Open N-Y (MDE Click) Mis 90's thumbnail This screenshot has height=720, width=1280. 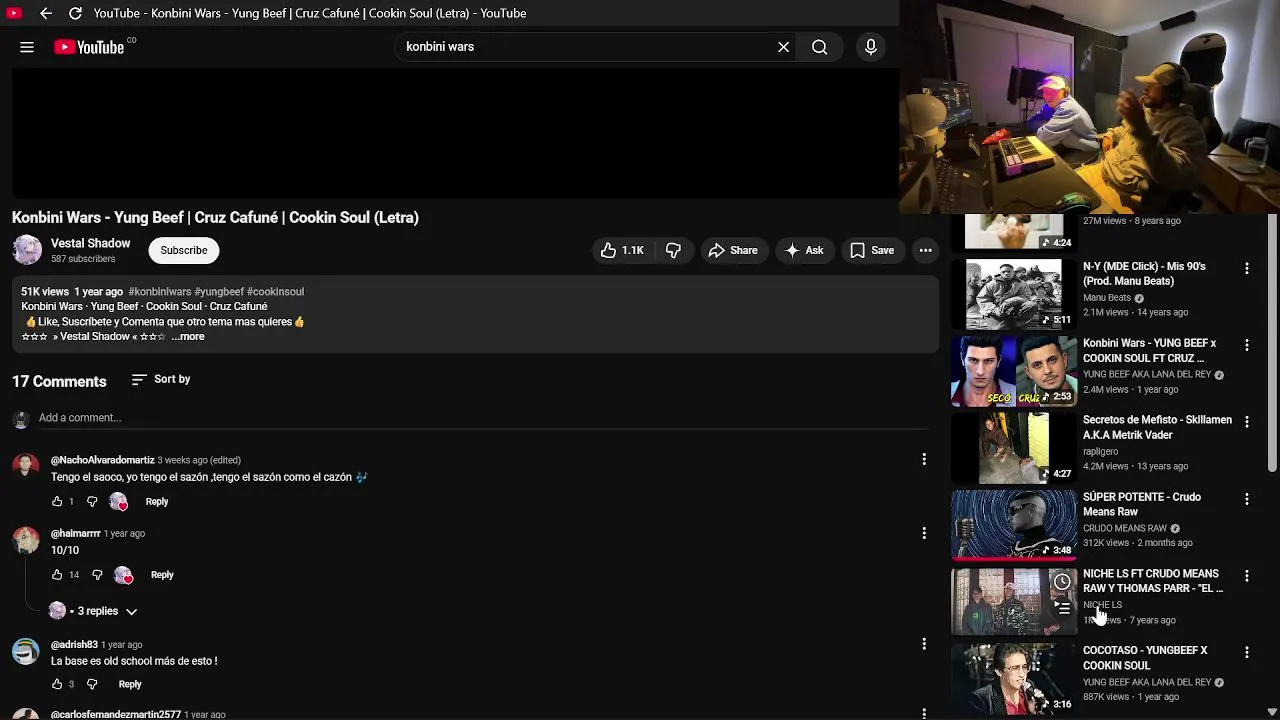click(x=1014, y=294)
